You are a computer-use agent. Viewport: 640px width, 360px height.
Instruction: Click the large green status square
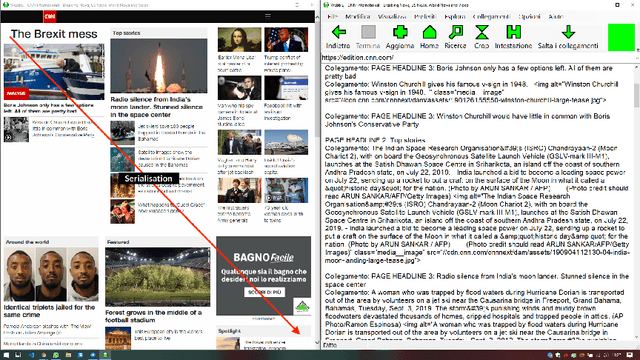621,38
